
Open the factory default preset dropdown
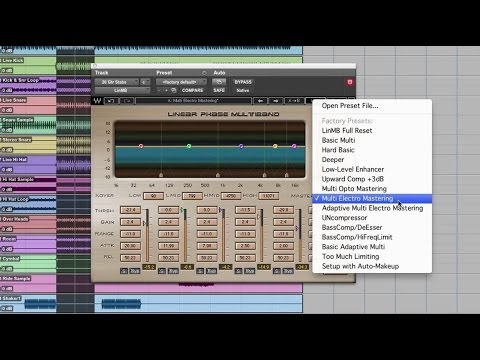tap(181, 82)
